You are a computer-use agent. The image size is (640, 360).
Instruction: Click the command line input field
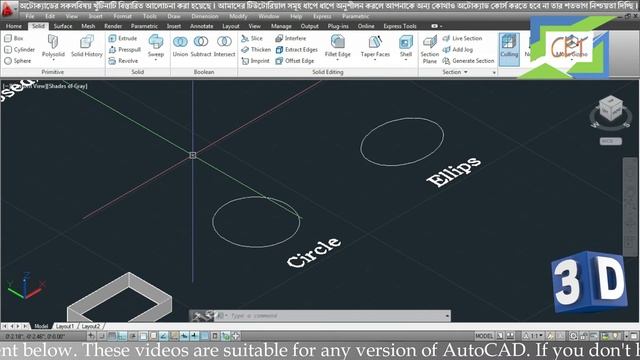point(335,316)
